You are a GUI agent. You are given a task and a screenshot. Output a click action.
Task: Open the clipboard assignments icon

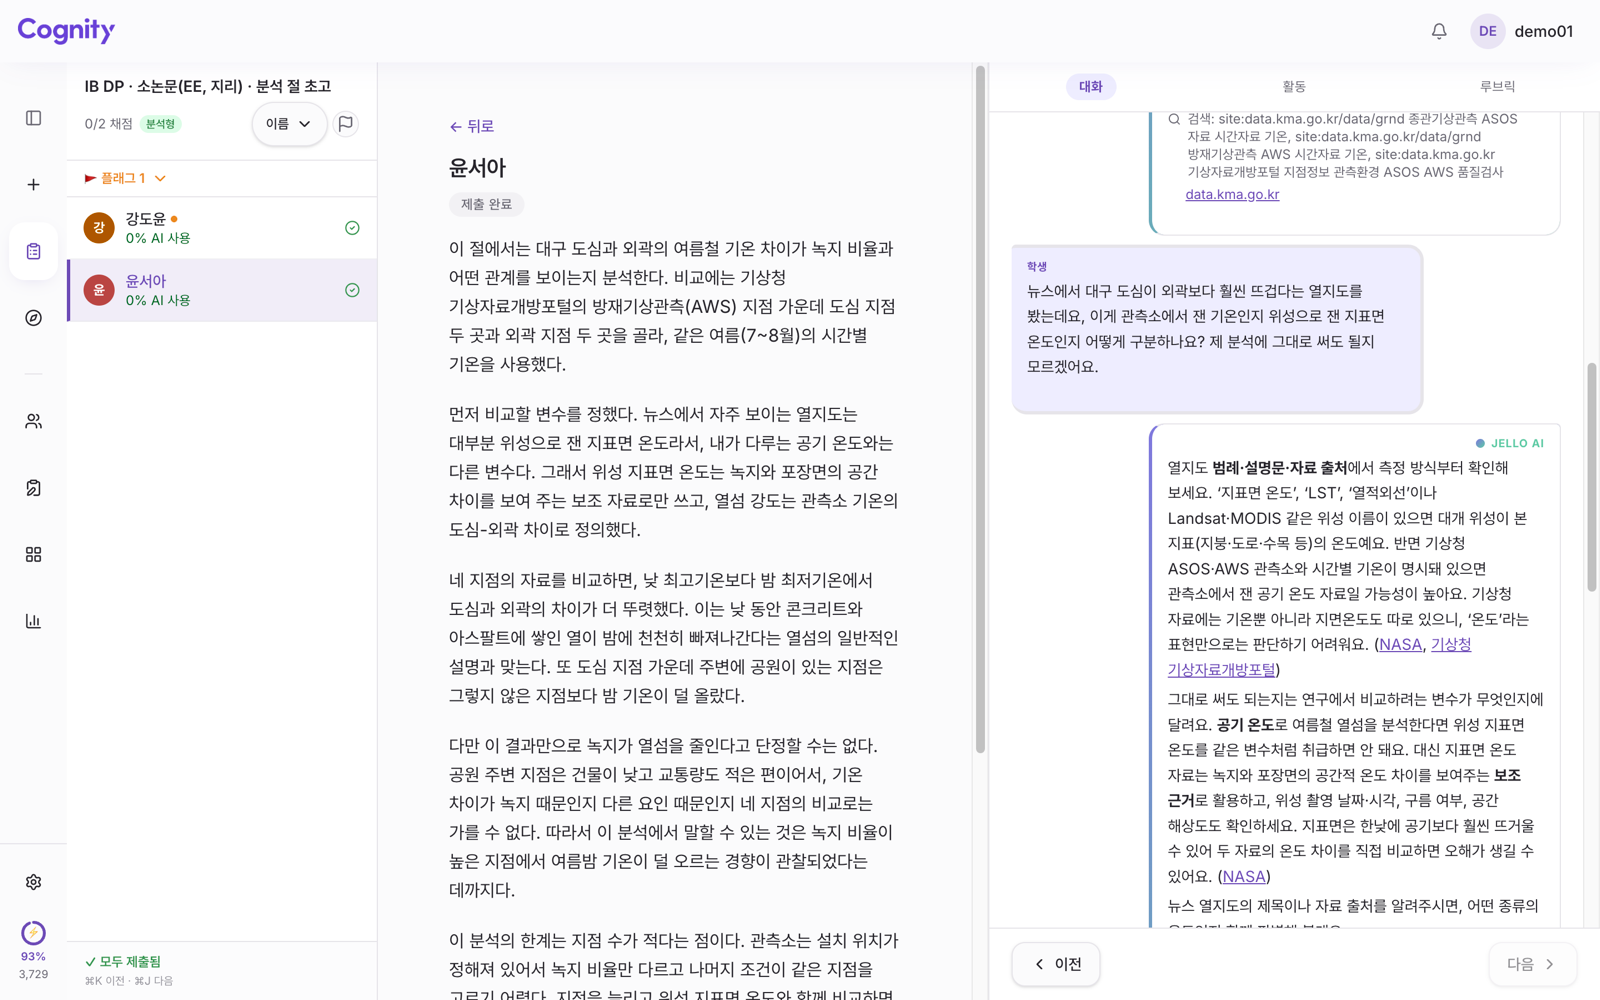33,251
